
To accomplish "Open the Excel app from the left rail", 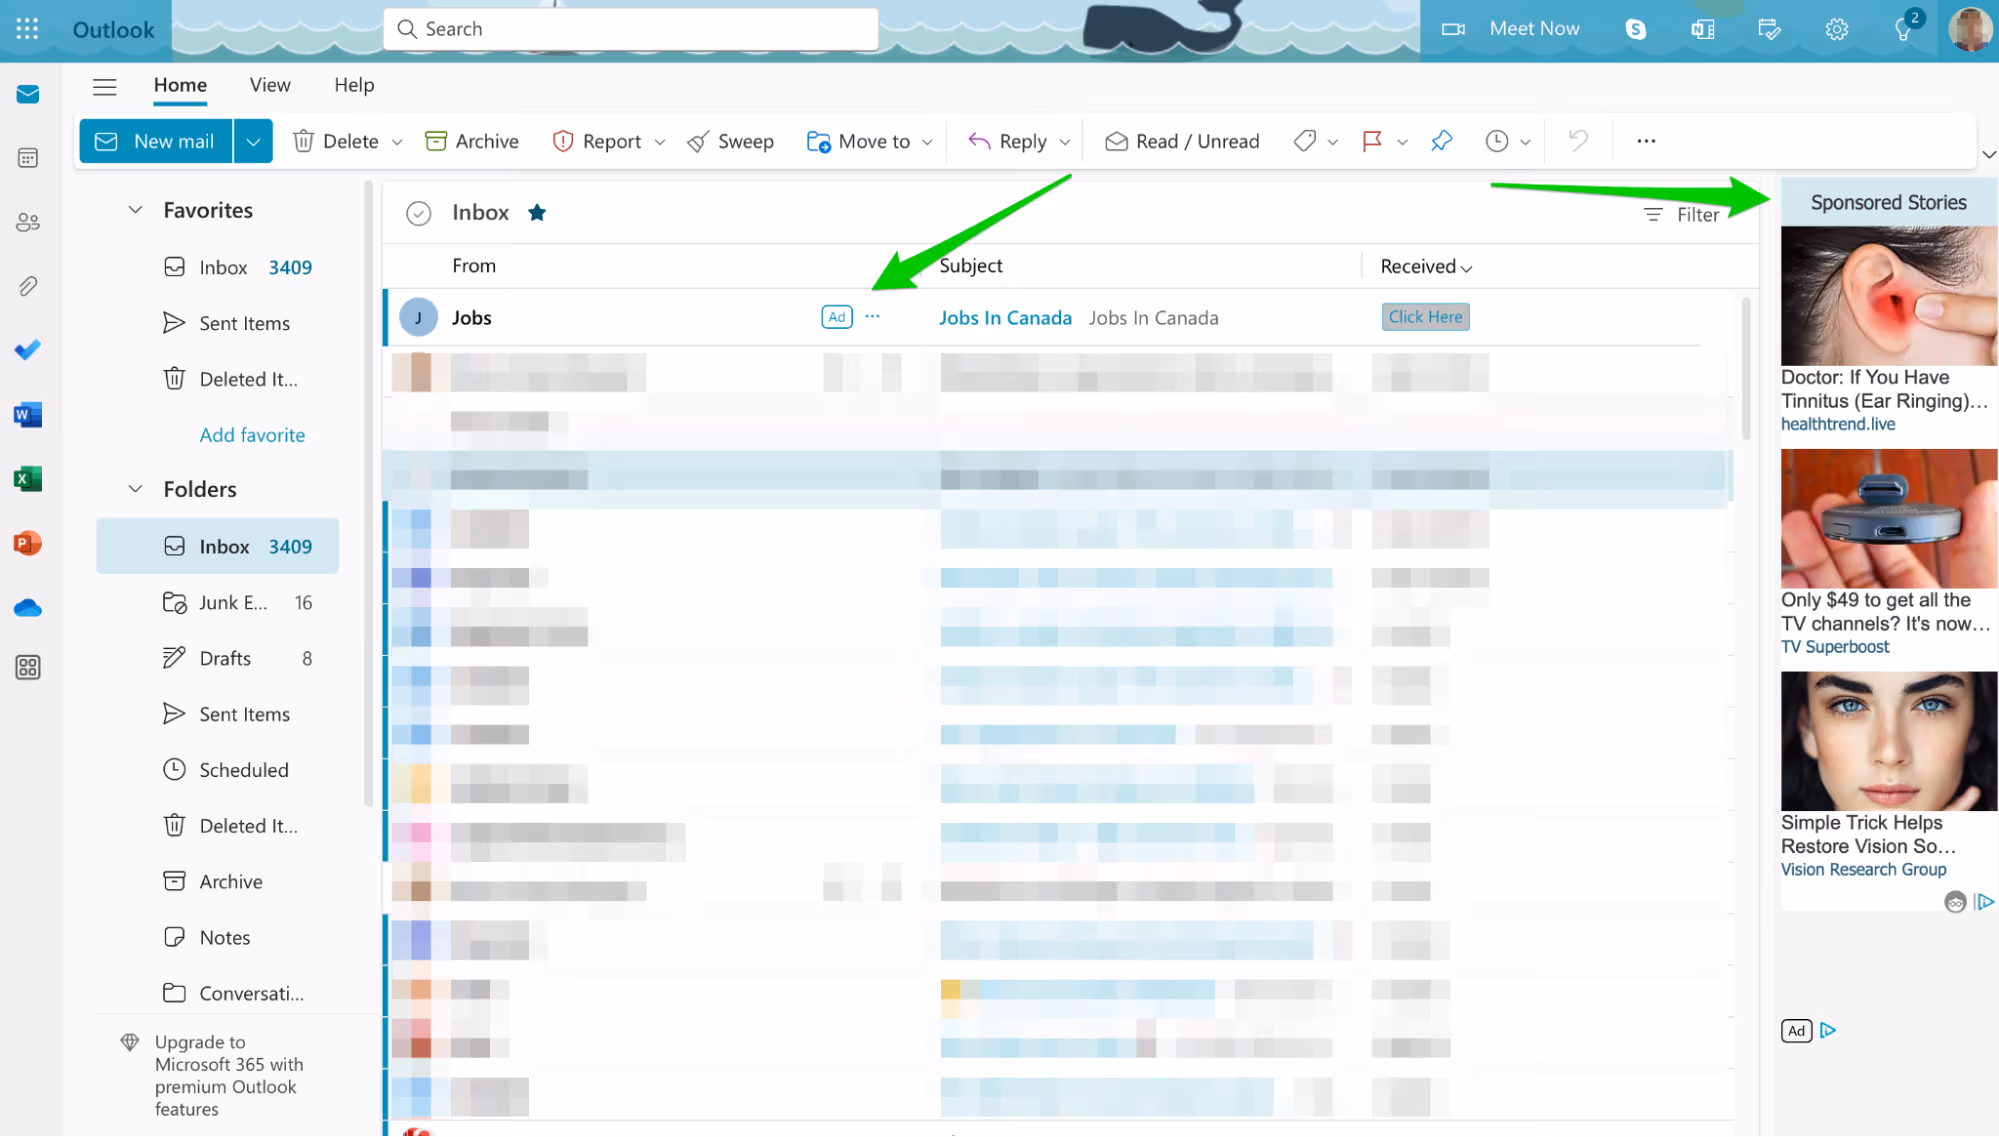I will (x=27, y=478).
